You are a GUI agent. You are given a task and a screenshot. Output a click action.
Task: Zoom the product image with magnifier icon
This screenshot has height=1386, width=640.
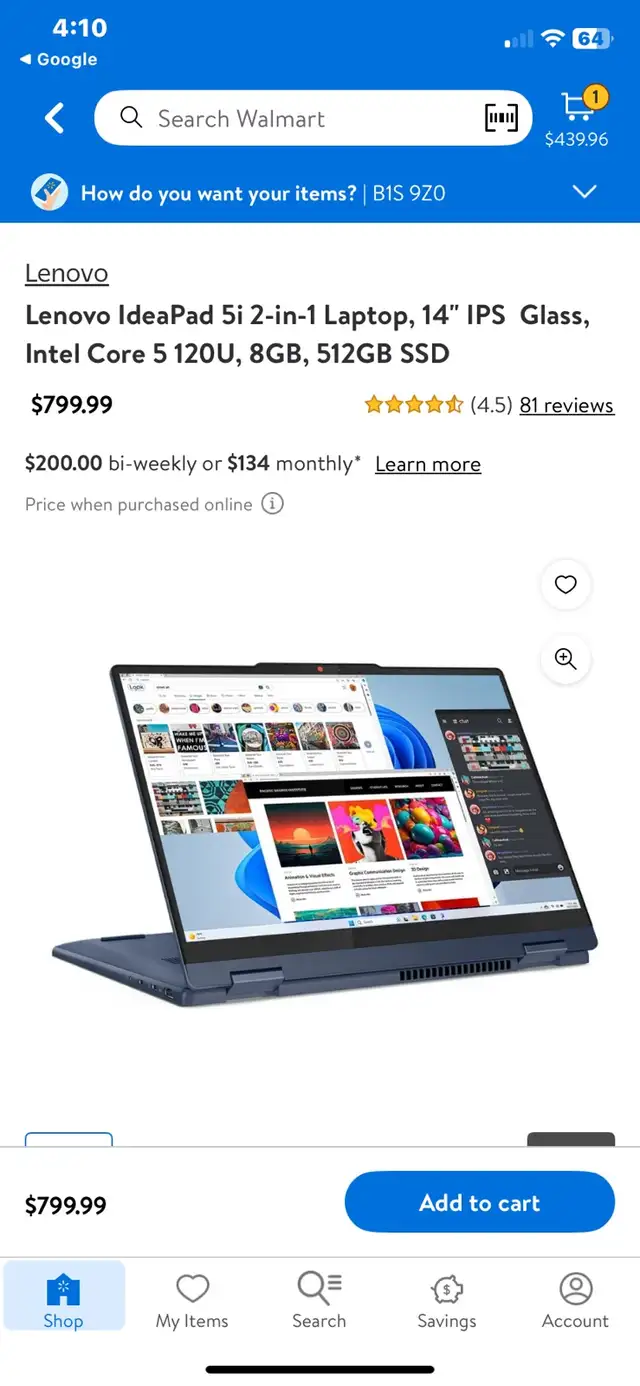[566, 659]
